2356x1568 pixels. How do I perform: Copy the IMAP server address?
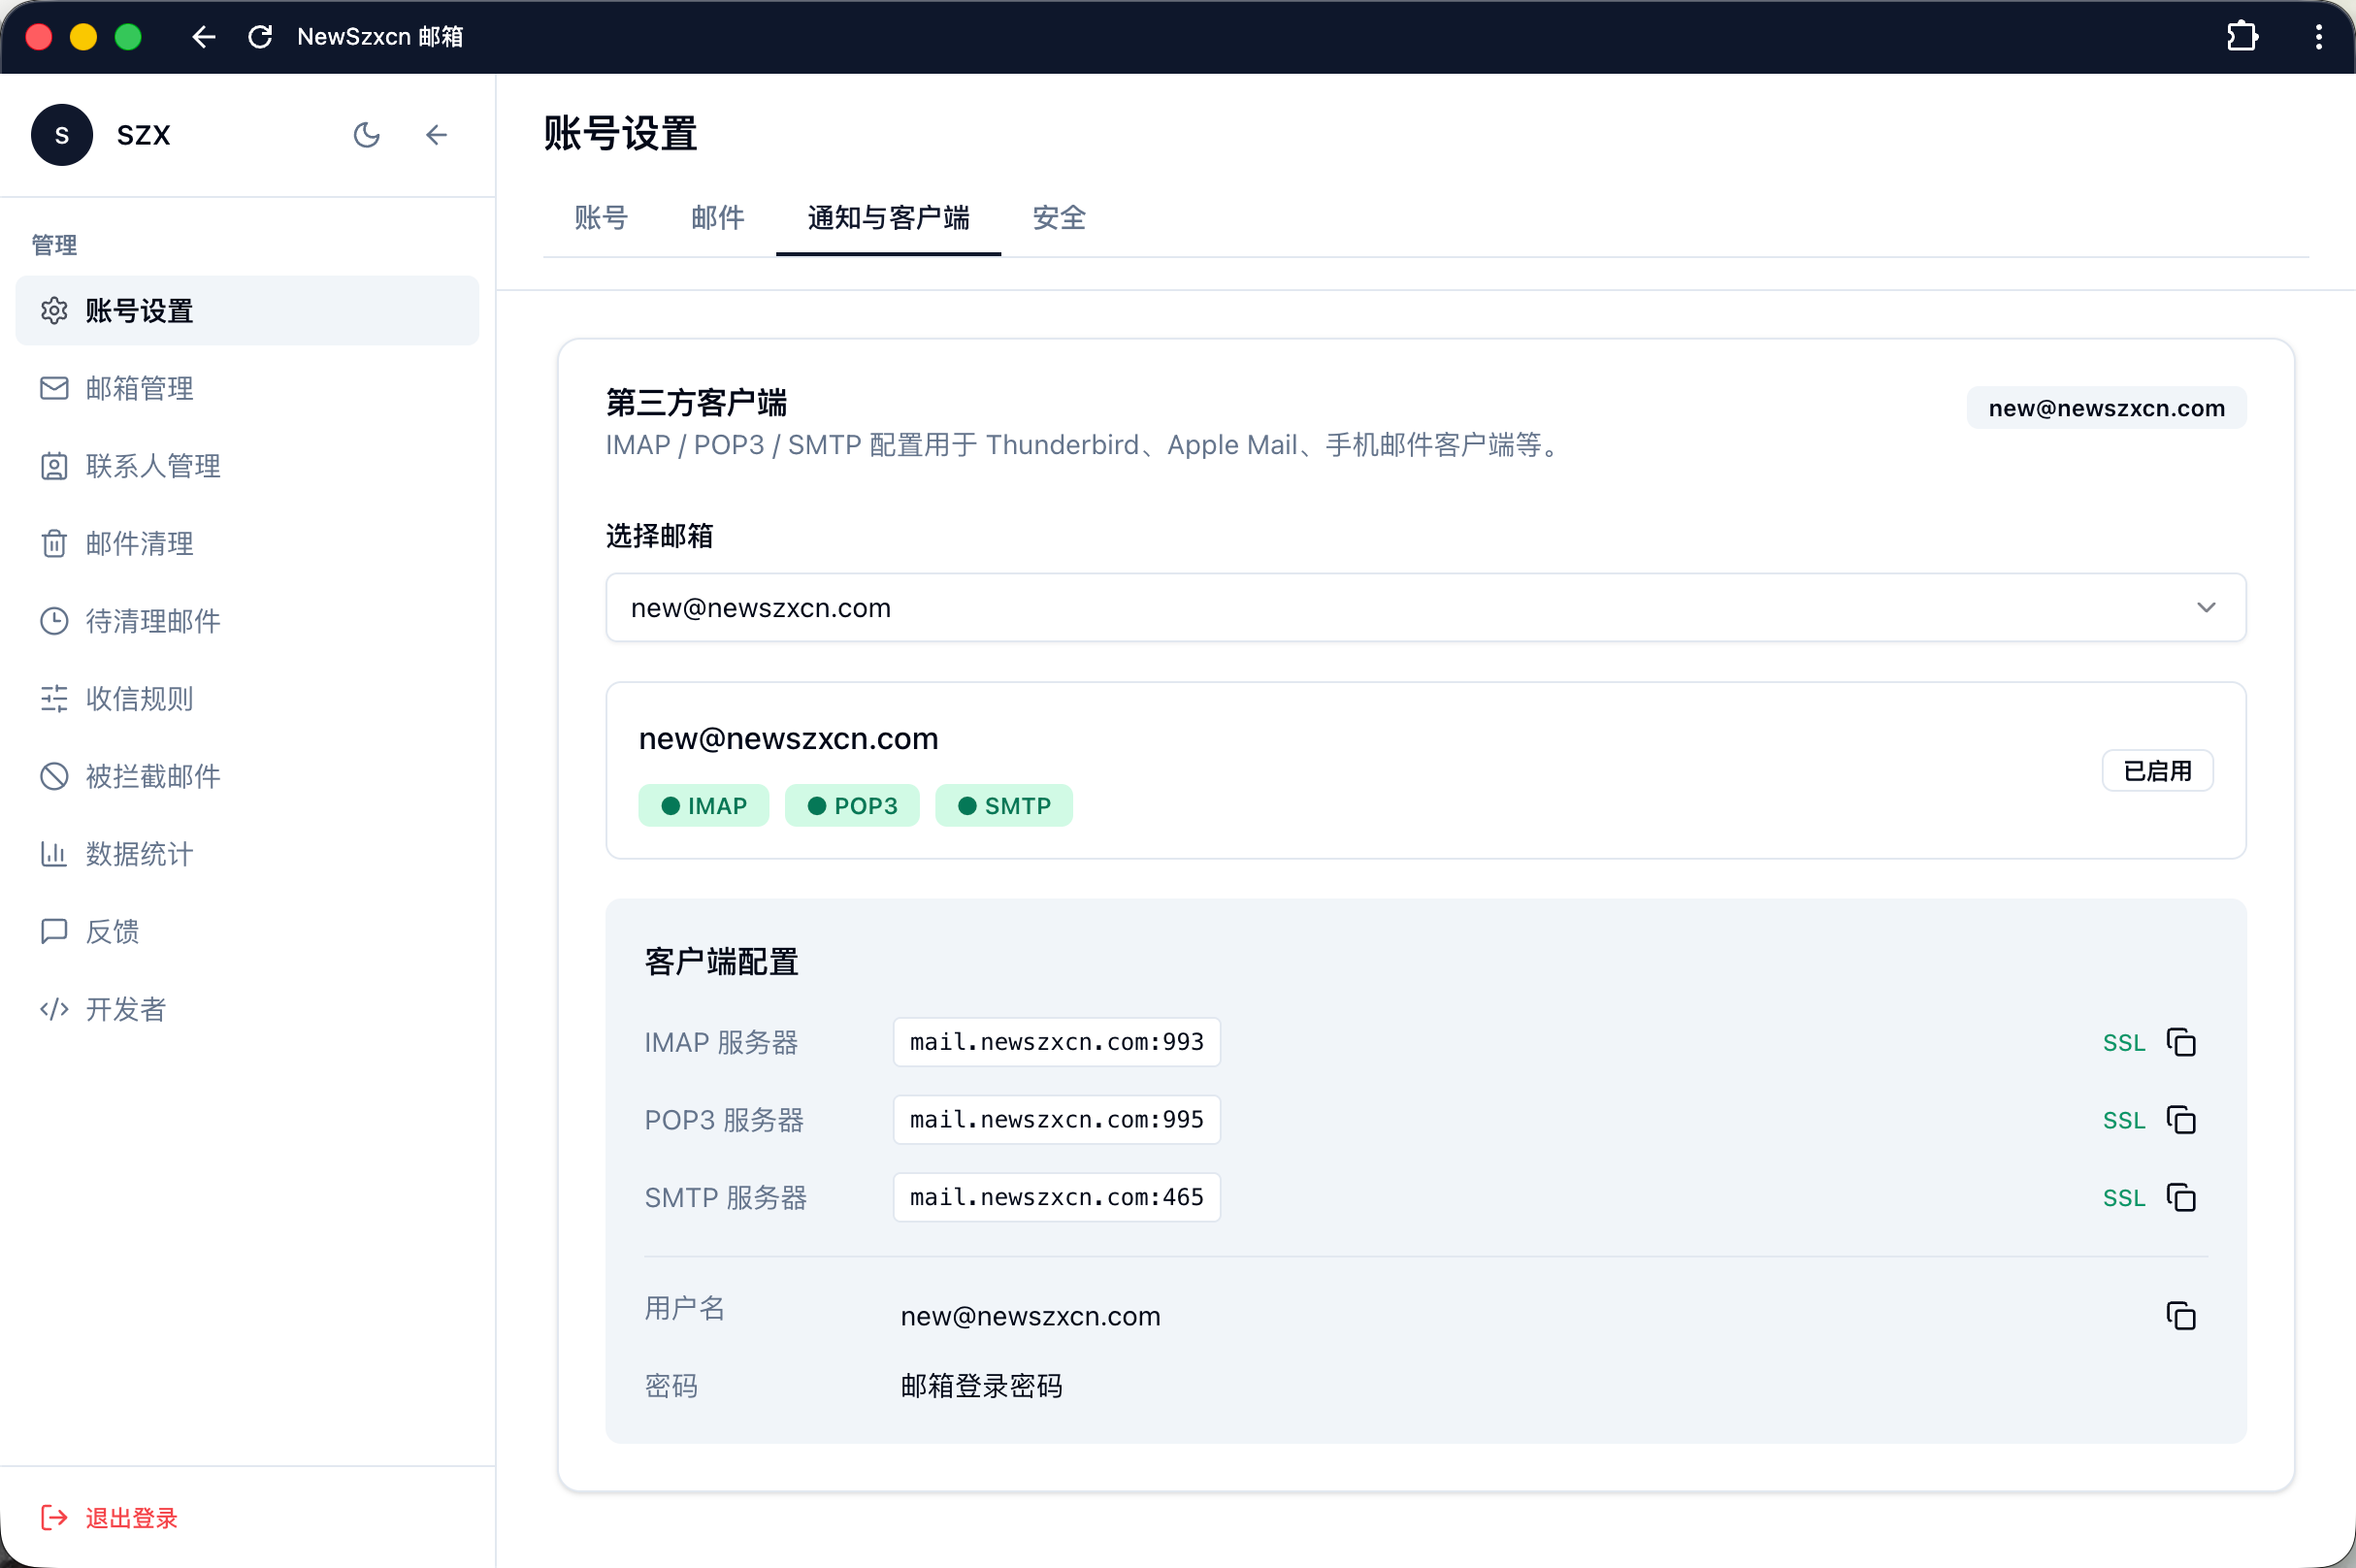(2180, 1042)
